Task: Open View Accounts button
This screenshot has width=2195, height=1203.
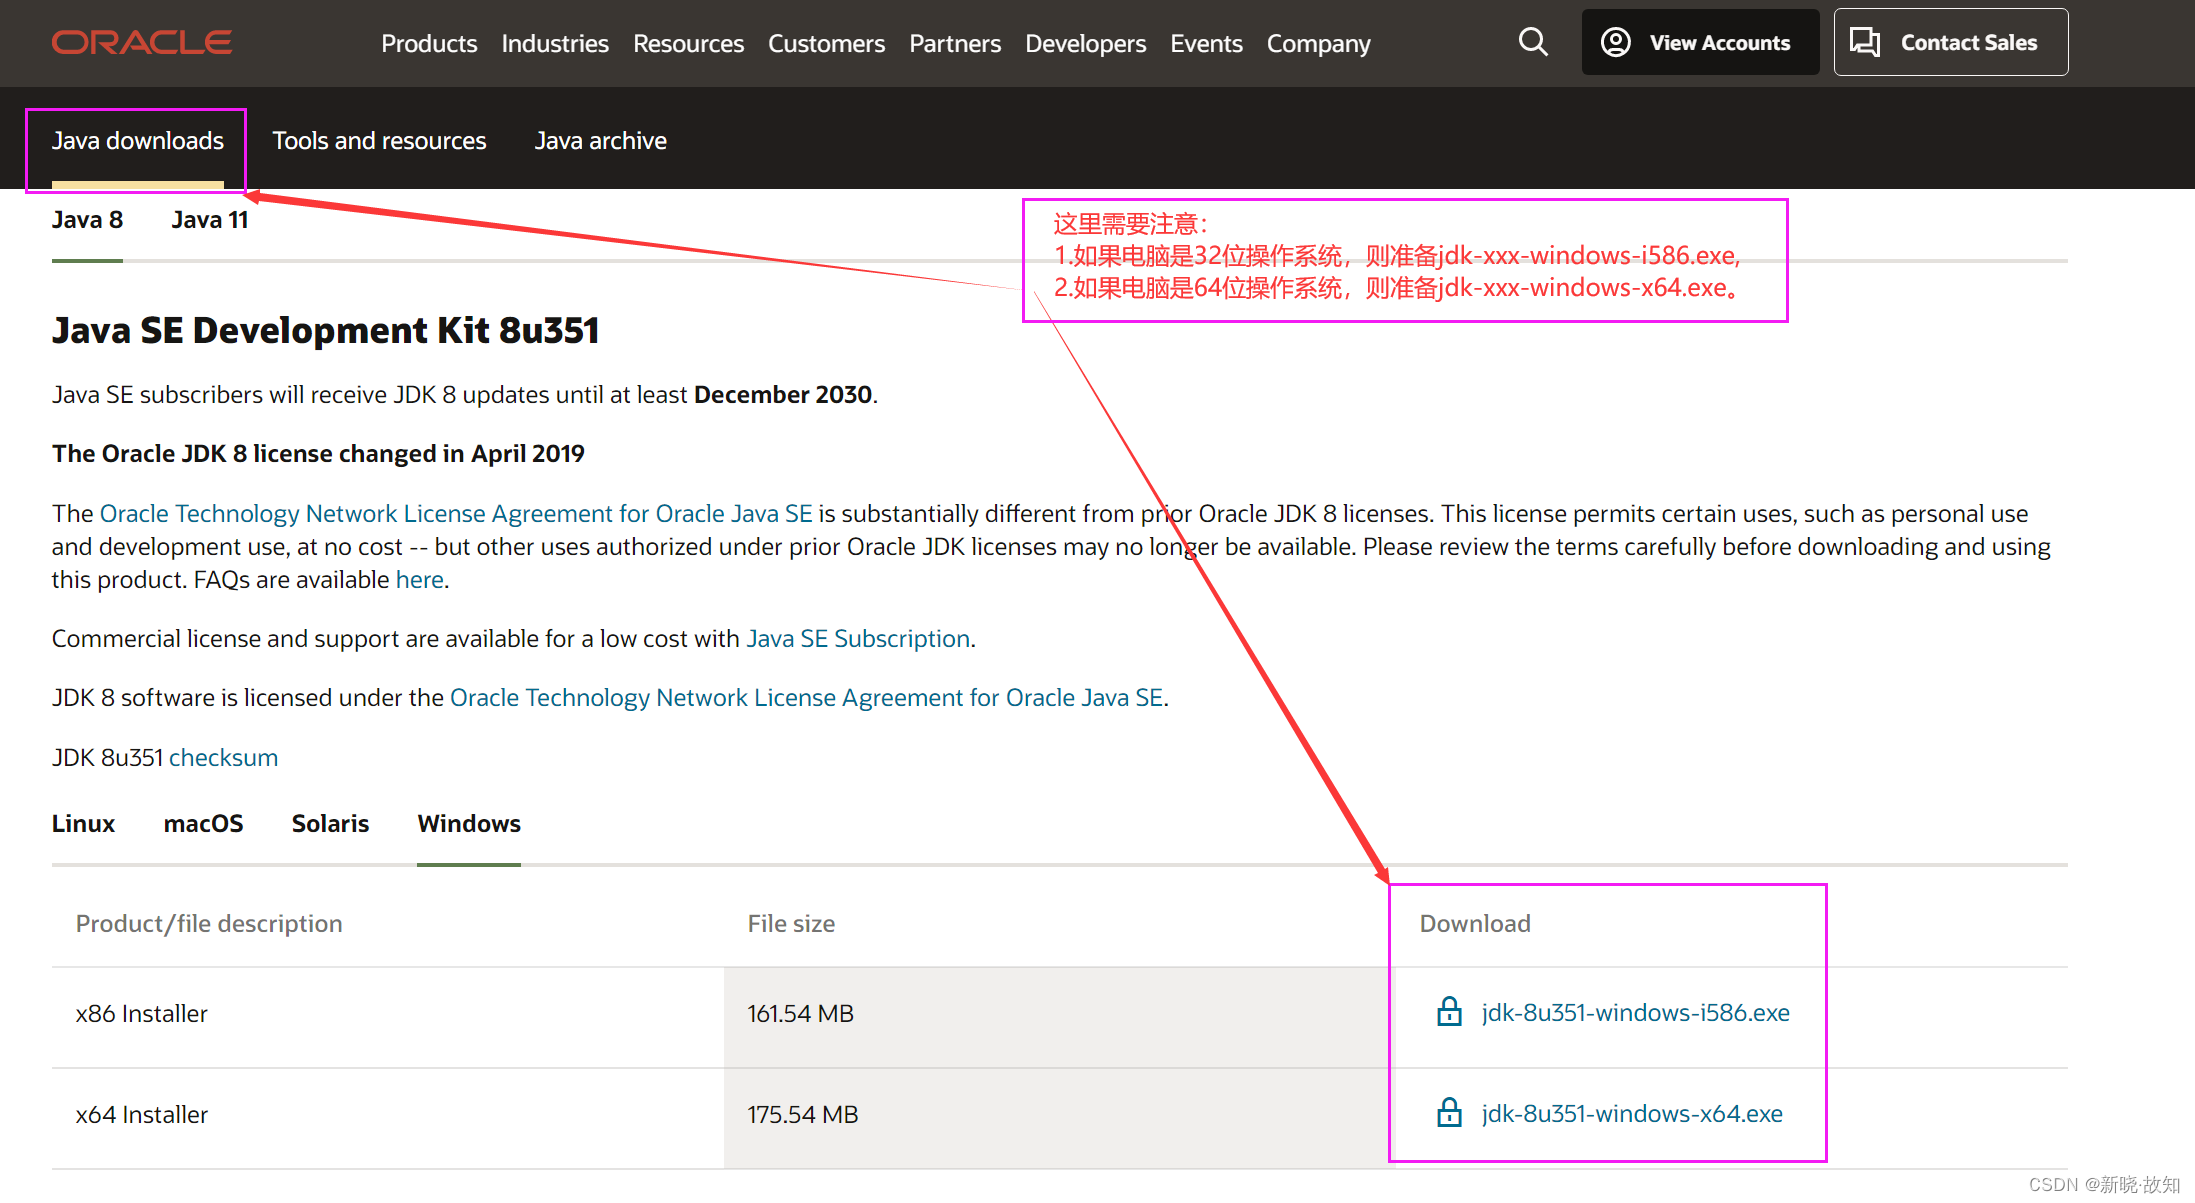Action: 1699,42
